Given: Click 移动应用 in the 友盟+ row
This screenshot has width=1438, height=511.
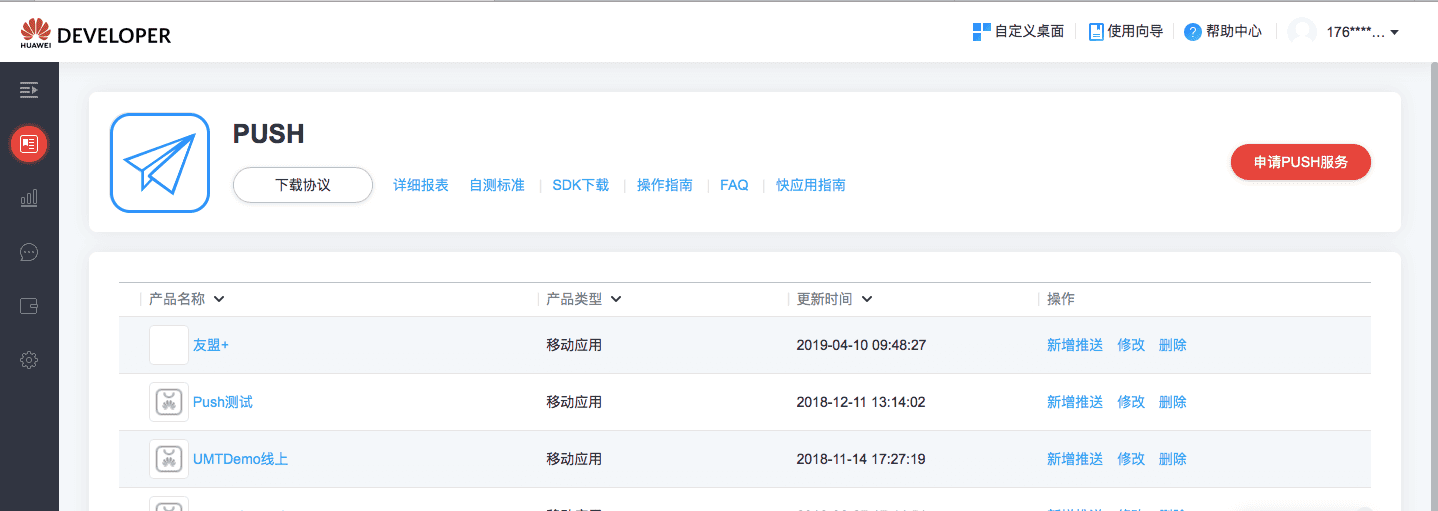Looking at the screenshot, I should tap(574, 345).
